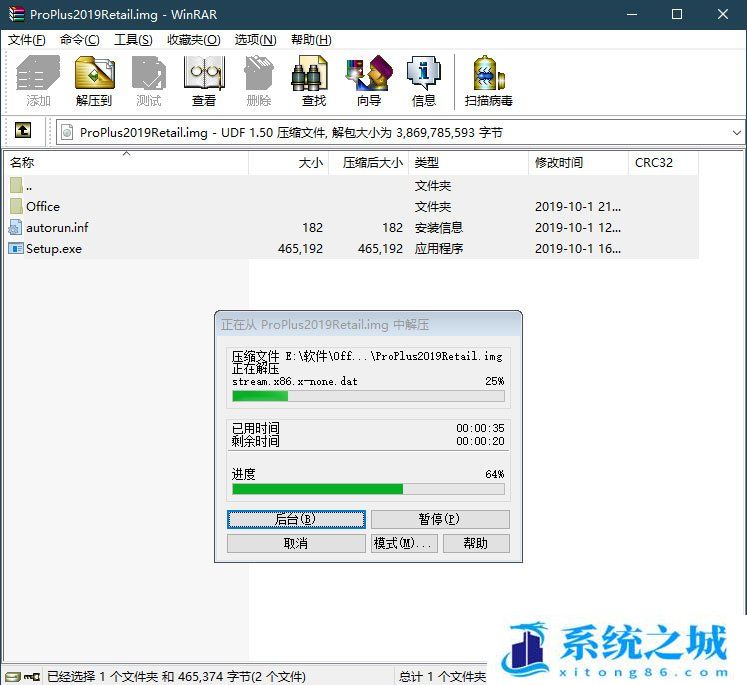747x685 pixels.
Task: Click Setup.exe type 应用程序
Action: [x=439, y=248]
